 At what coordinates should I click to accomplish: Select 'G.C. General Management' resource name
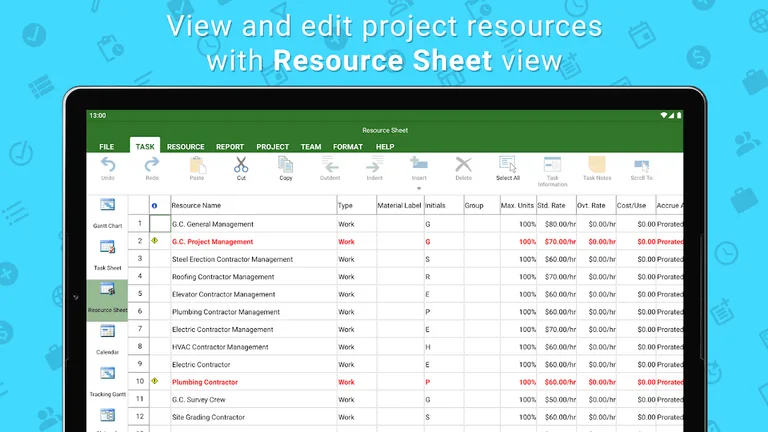point(213,224)
